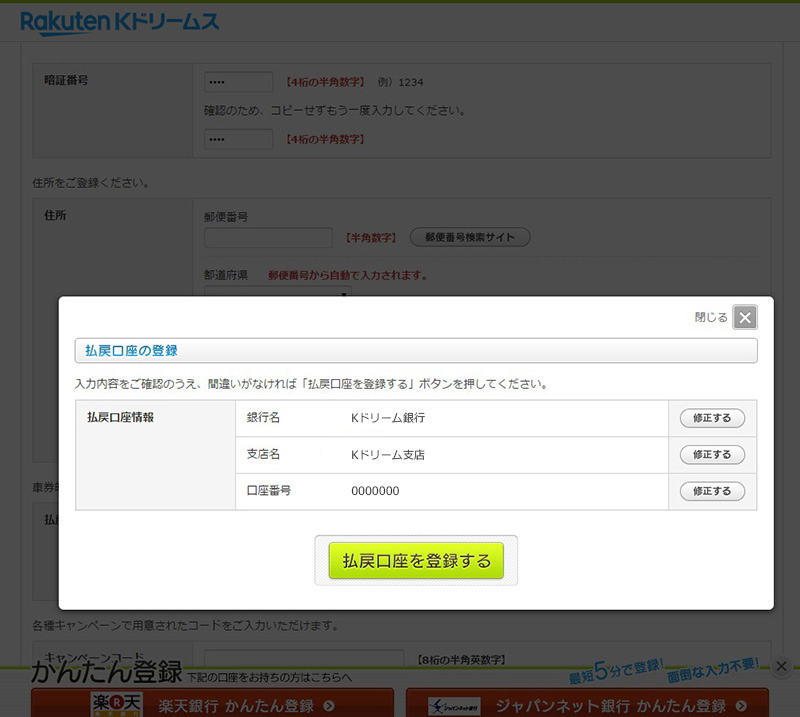Click the 暗証番号 confirmation password field

[238, 139]
